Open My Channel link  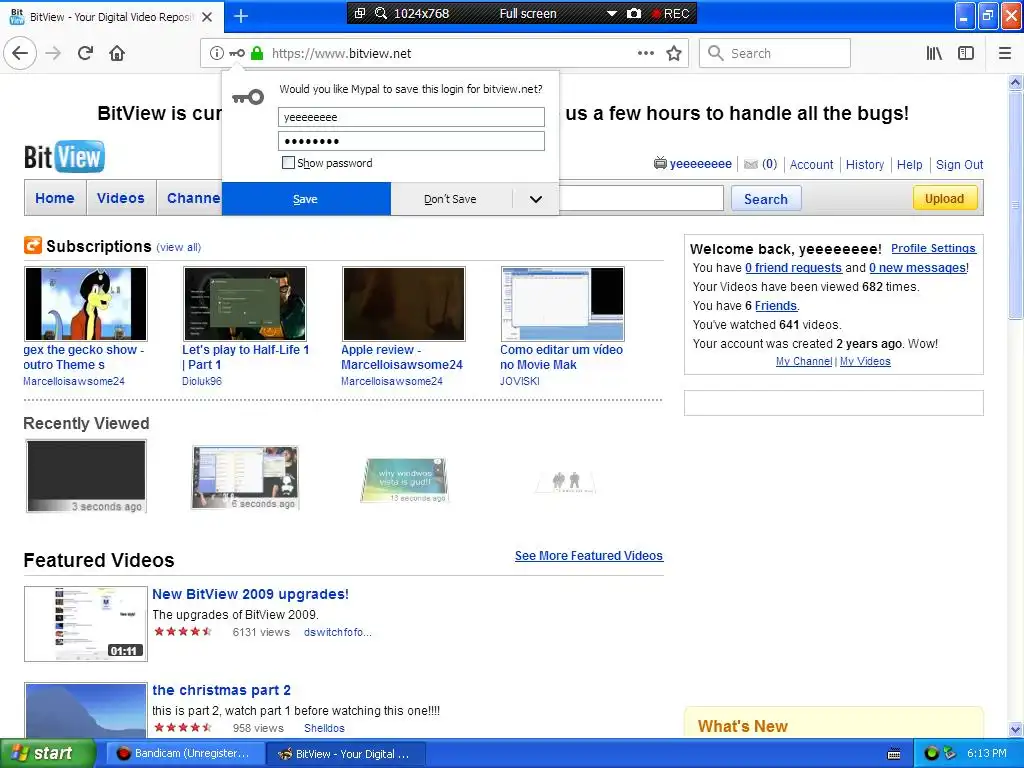click(x=804, y=361)
